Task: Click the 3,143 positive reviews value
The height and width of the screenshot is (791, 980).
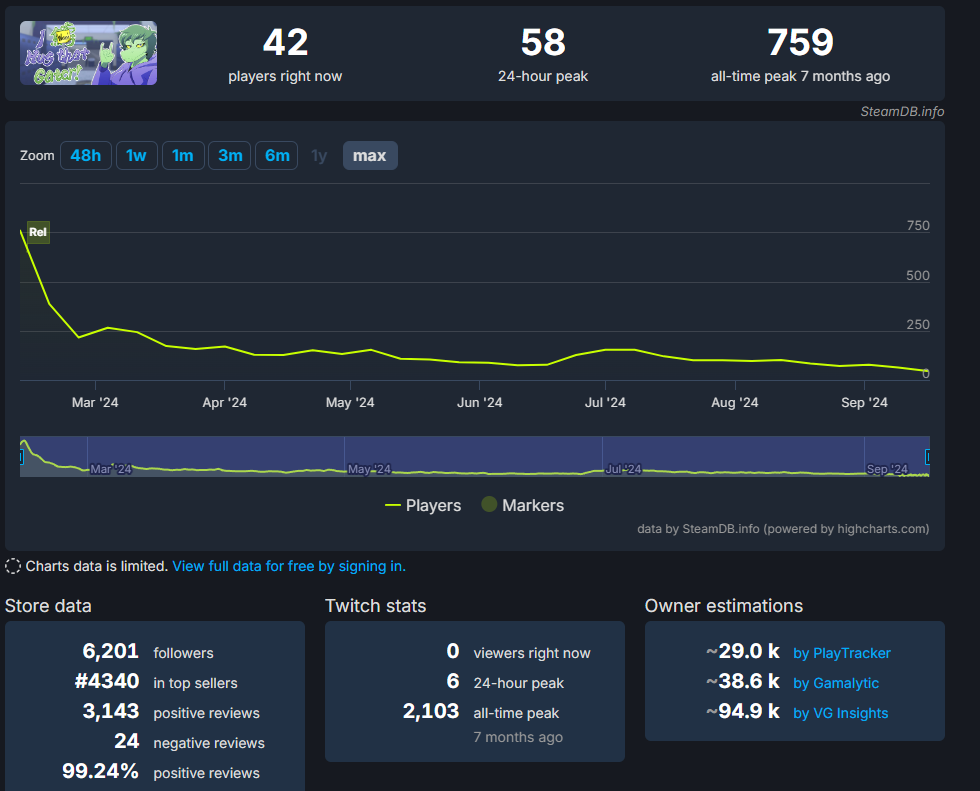Action: coord(111,711)
